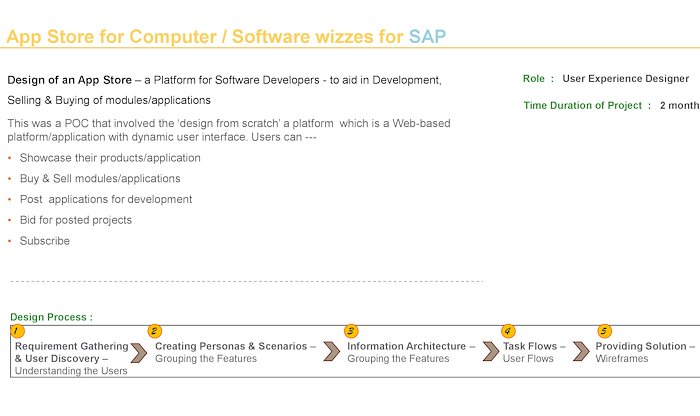
Task: Click the chevron arrow after Requirement Gathering
Action: pyautogui.click(x=139, y=353)
